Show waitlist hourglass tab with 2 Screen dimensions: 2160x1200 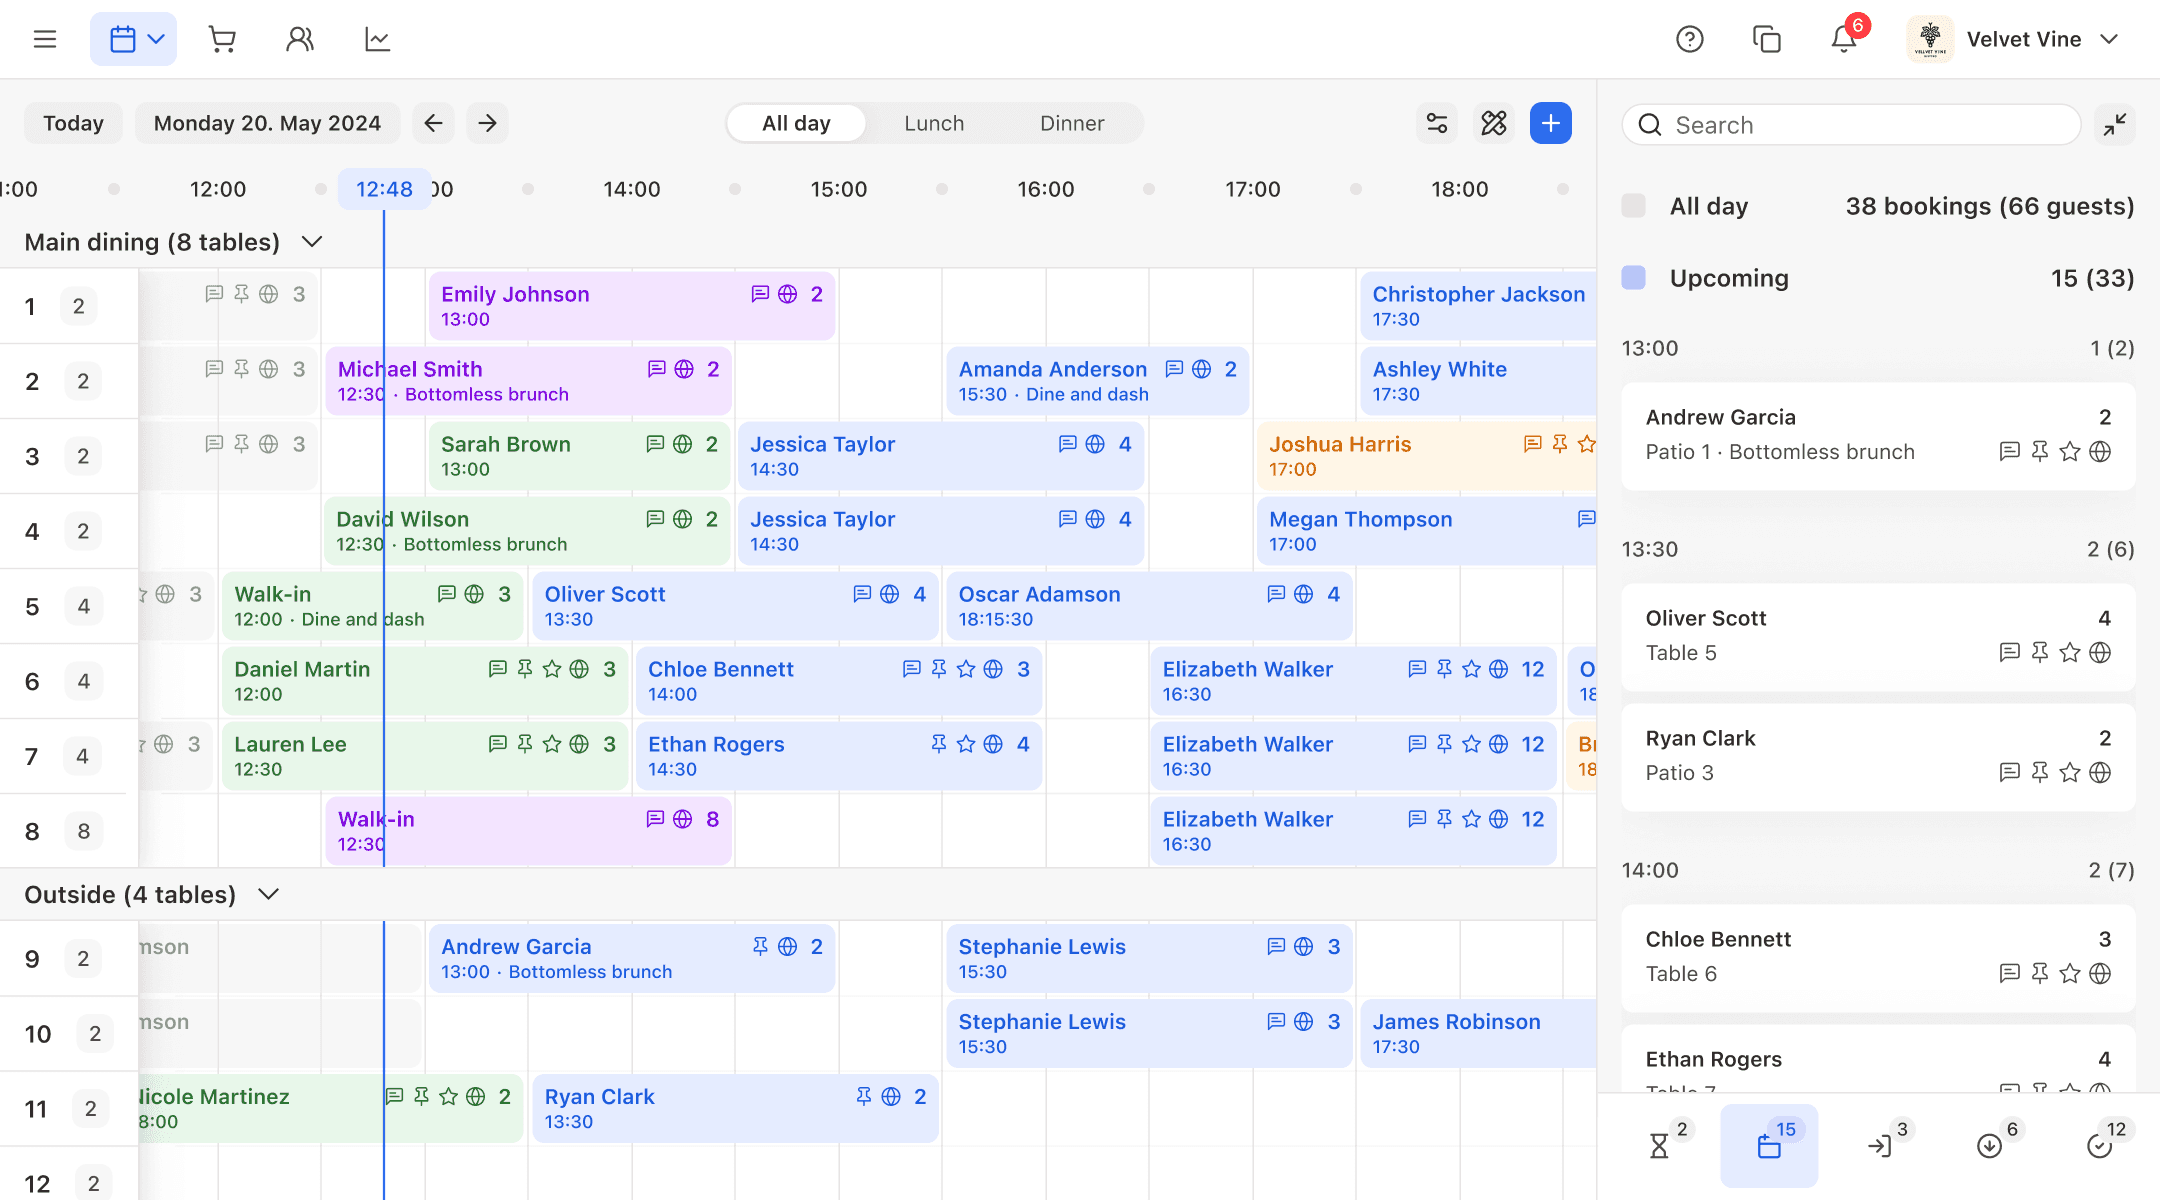pyautogui.click(x=1660, y=1145)
